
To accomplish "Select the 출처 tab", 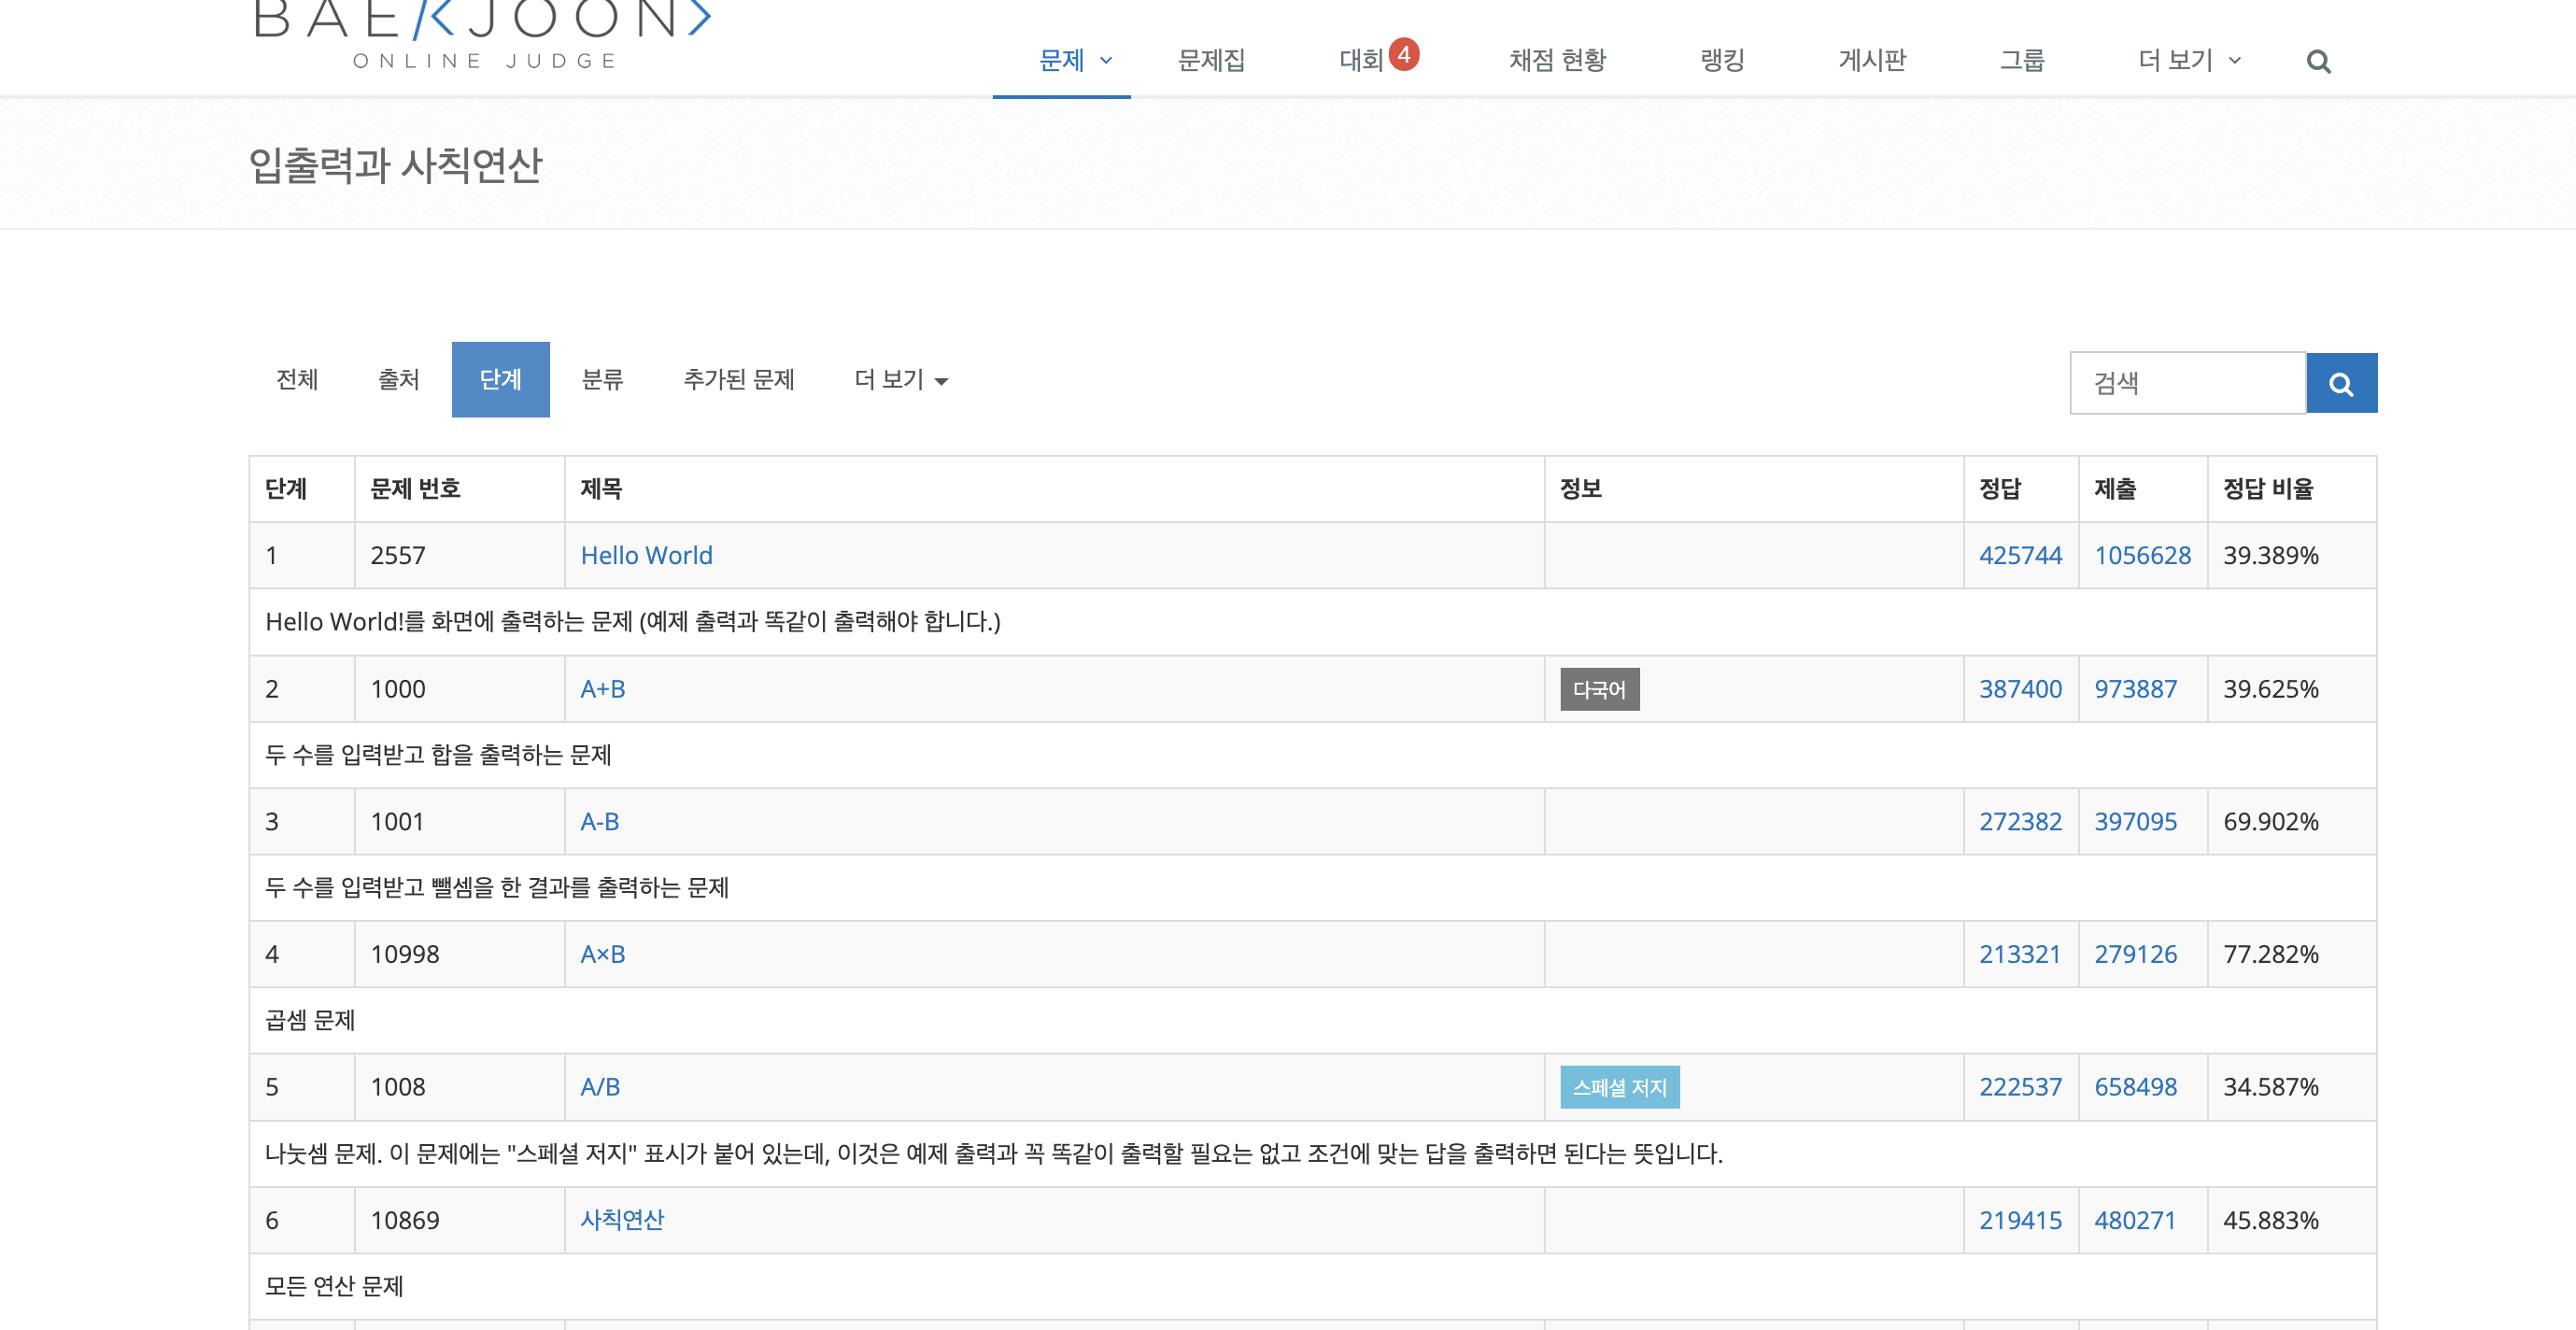I will 398,380.
